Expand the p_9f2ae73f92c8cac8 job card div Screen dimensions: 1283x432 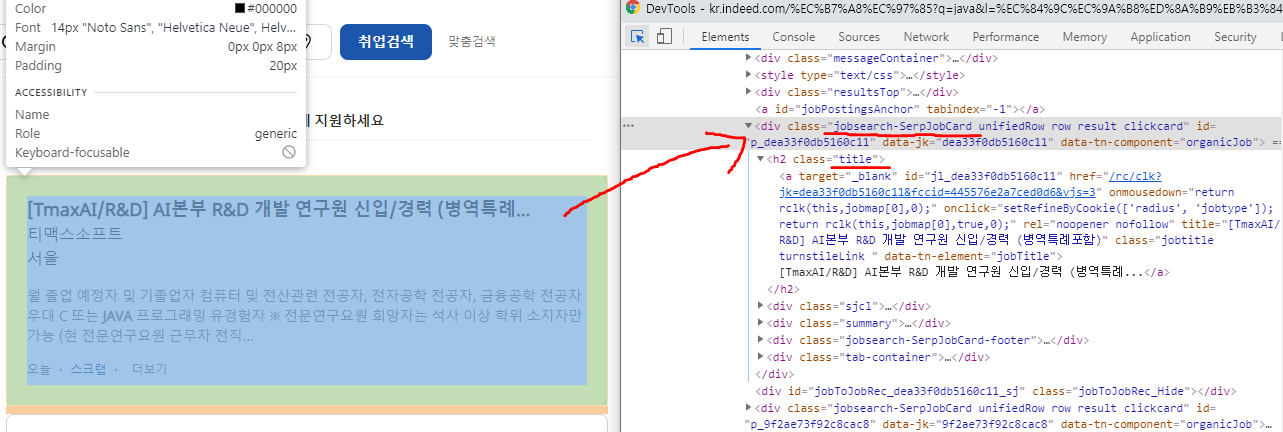(x=749, y=408)
